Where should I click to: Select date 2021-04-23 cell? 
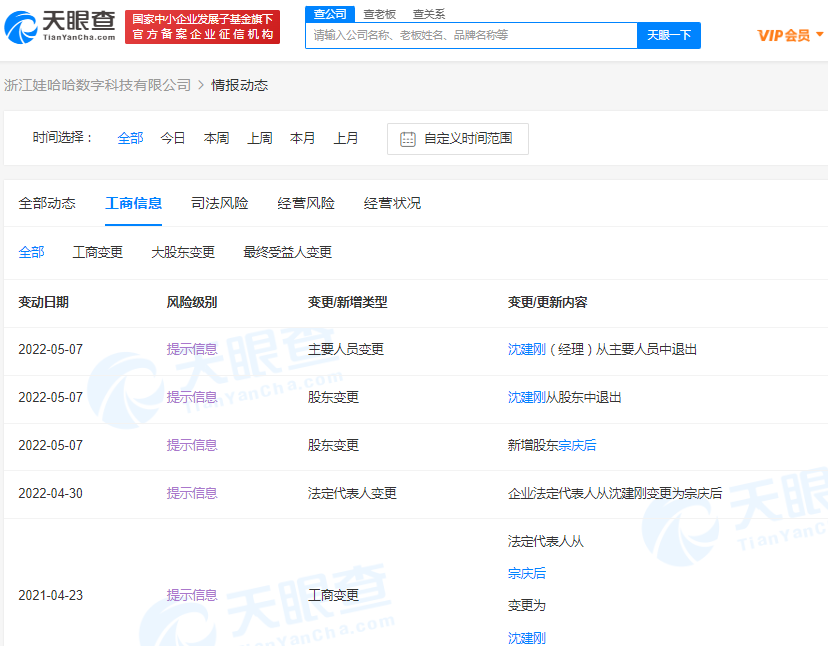(51, 595)
